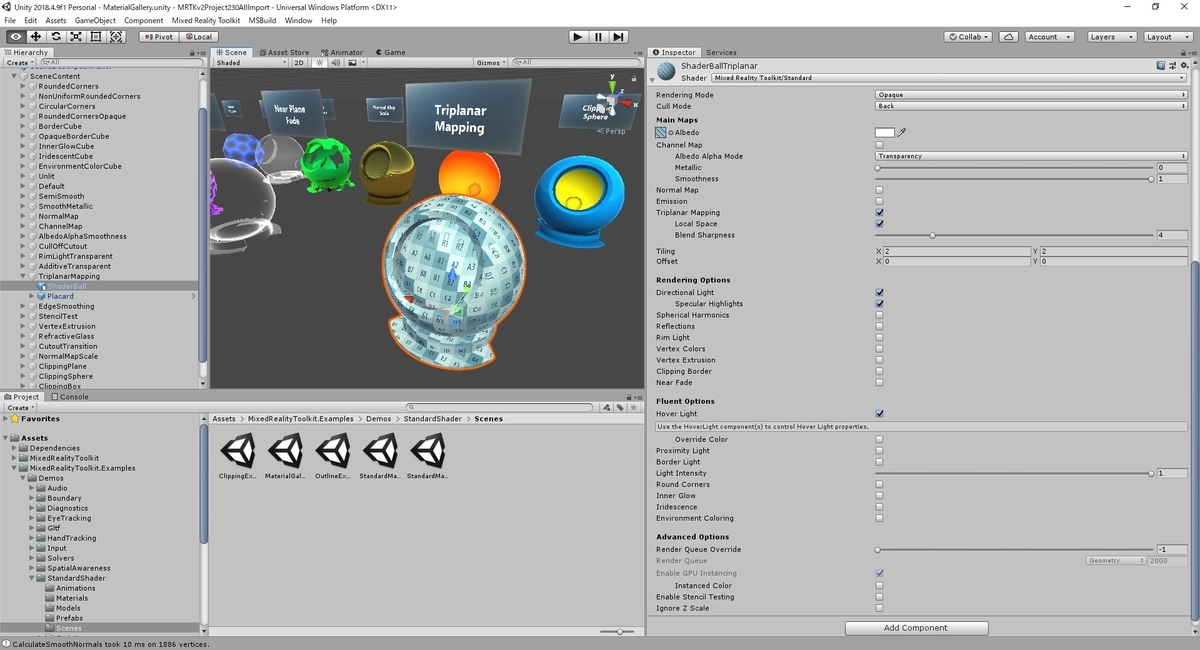Open material help reference icon

coord(1160,65)
